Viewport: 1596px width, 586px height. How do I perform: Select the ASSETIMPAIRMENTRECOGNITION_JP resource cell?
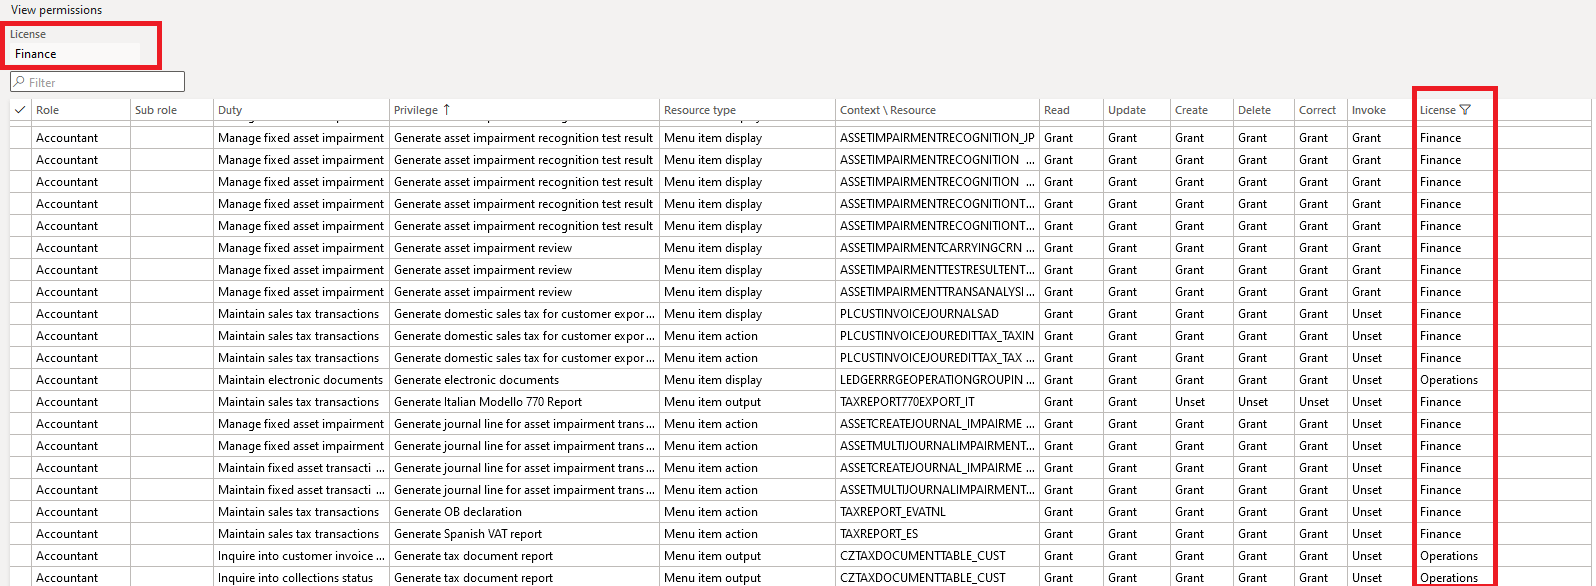coord(937,138)
